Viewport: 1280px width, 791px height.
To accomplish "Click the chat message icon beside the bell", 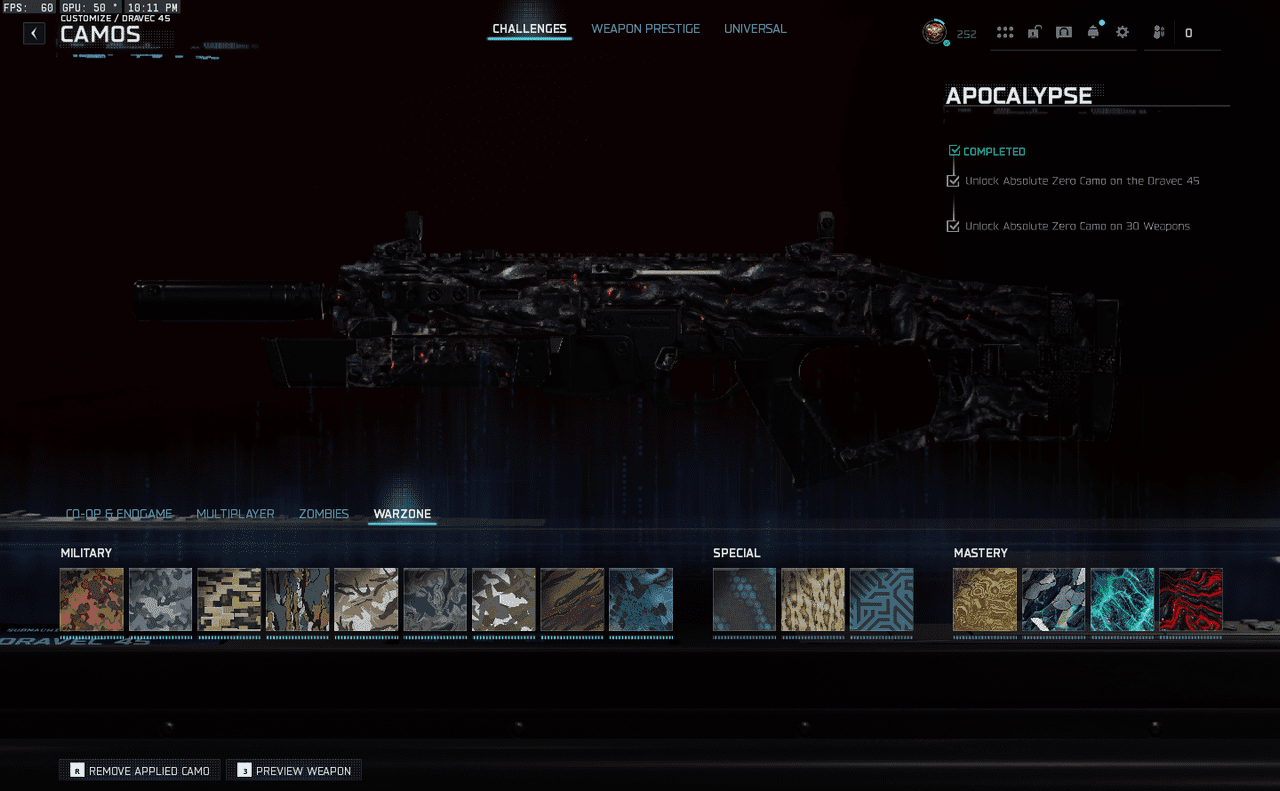I will click(x=1064, y=33).
